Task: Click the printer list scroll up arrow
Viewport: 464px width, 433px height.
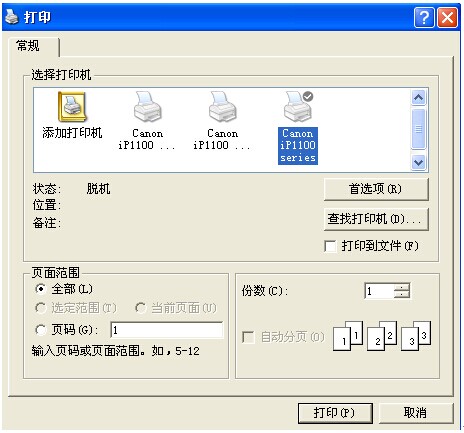Action: pyautogui.click(x=418, y=98)
